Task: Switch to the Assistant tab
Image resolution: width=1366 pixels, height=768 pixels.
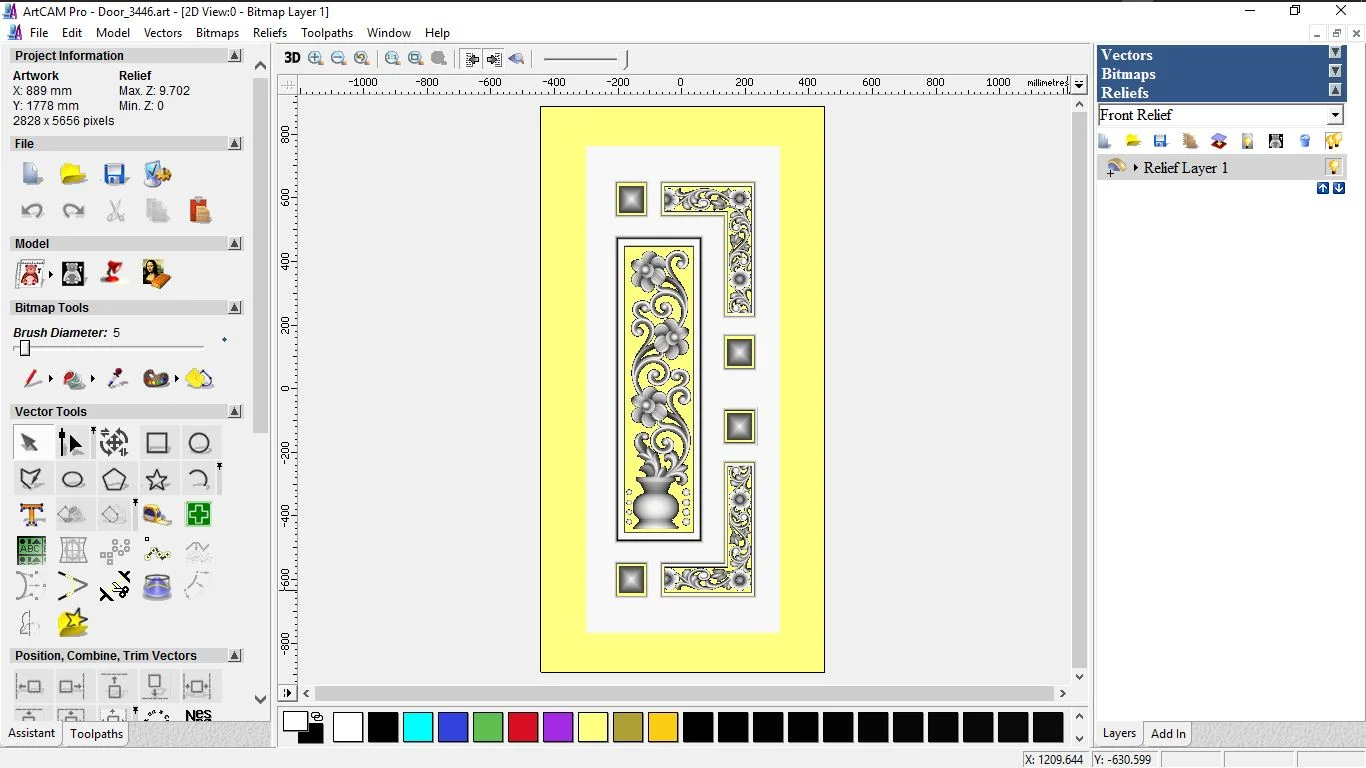Action: point(32,733)
